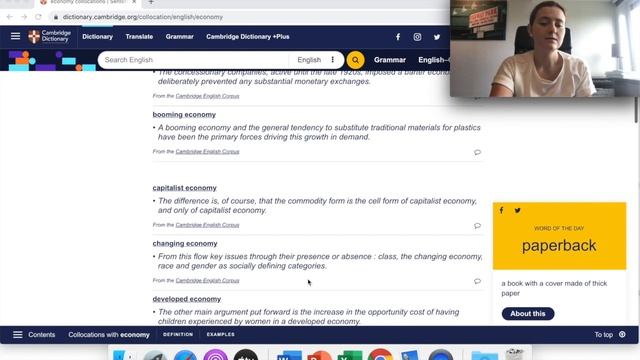Open the English language dropdown in search
This screenshot has height=360, width=640.
(x=309, y=60)
